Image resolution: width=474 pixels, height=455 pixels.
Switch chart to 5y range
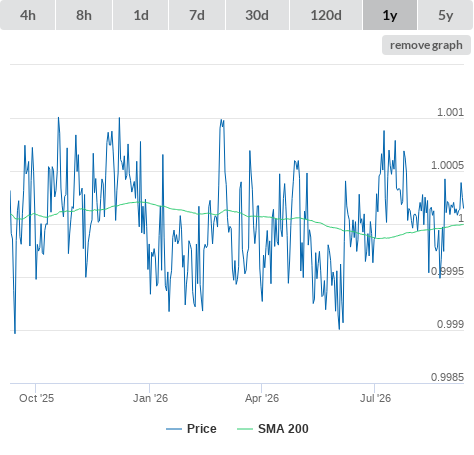pos(446,15)
